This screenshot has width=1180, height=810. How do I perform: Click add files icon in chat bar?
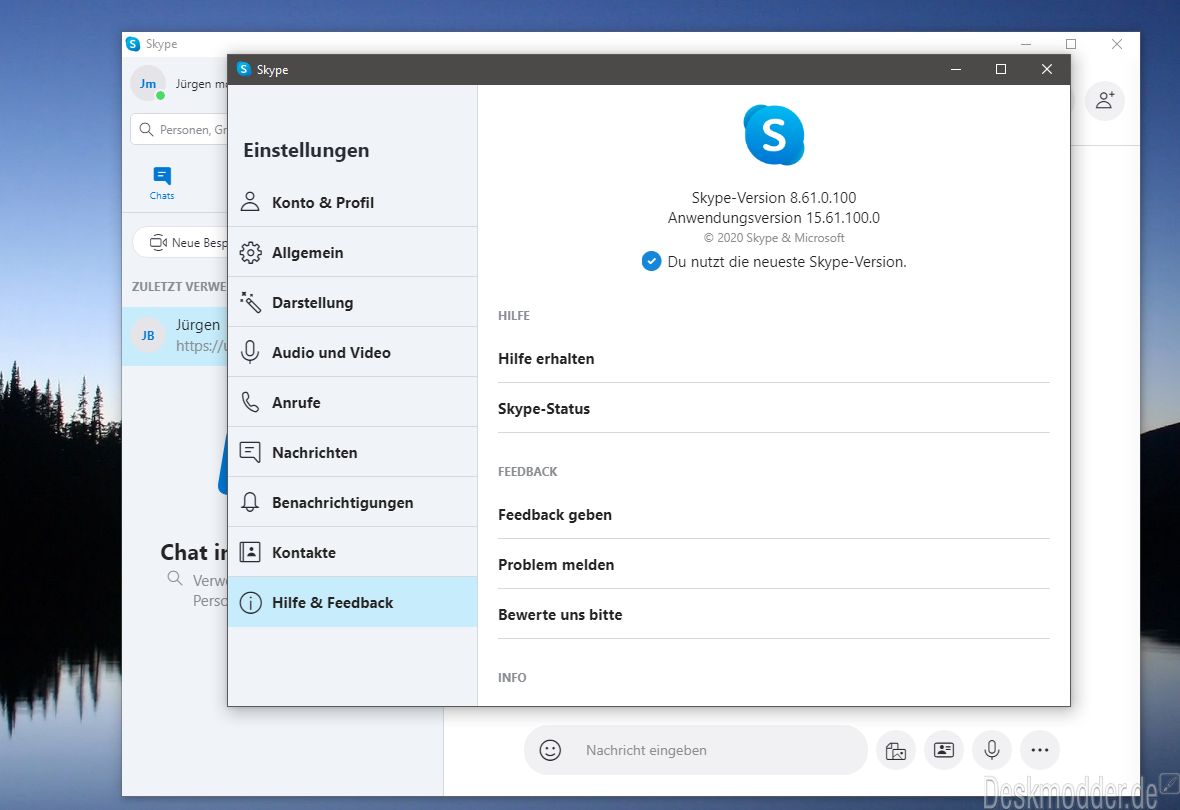coord(896,750)
